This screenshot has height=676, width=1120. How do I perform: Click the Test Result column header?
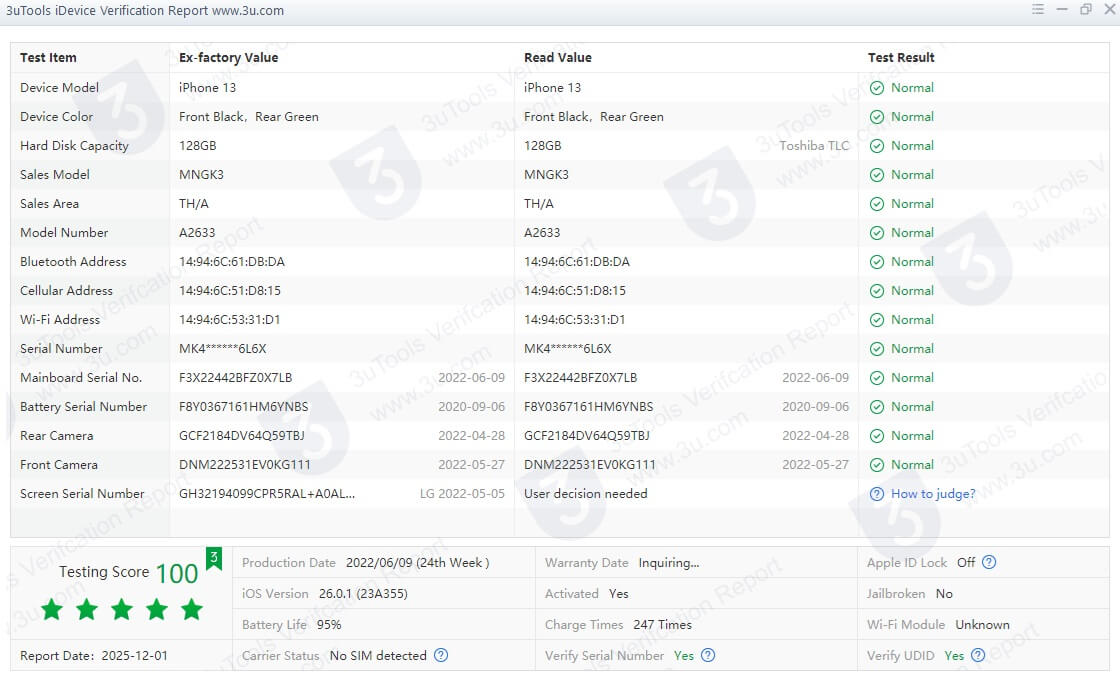pyautogui.click(x=901, y=58)
